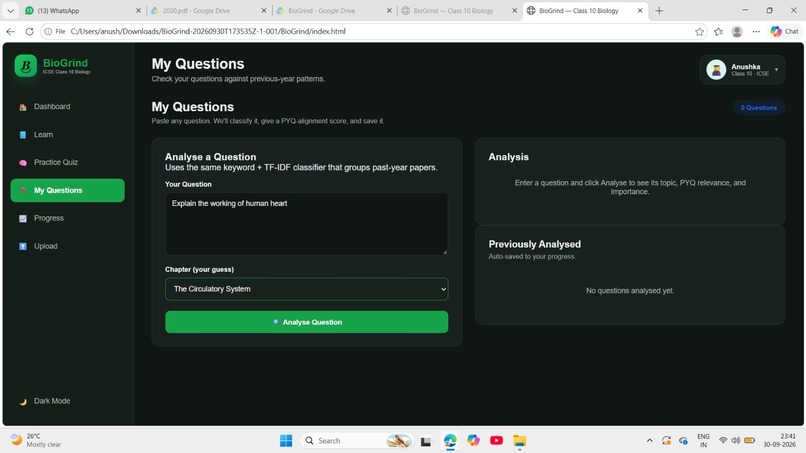Open Task View on taskbar
806x453 pixels.
426,441
